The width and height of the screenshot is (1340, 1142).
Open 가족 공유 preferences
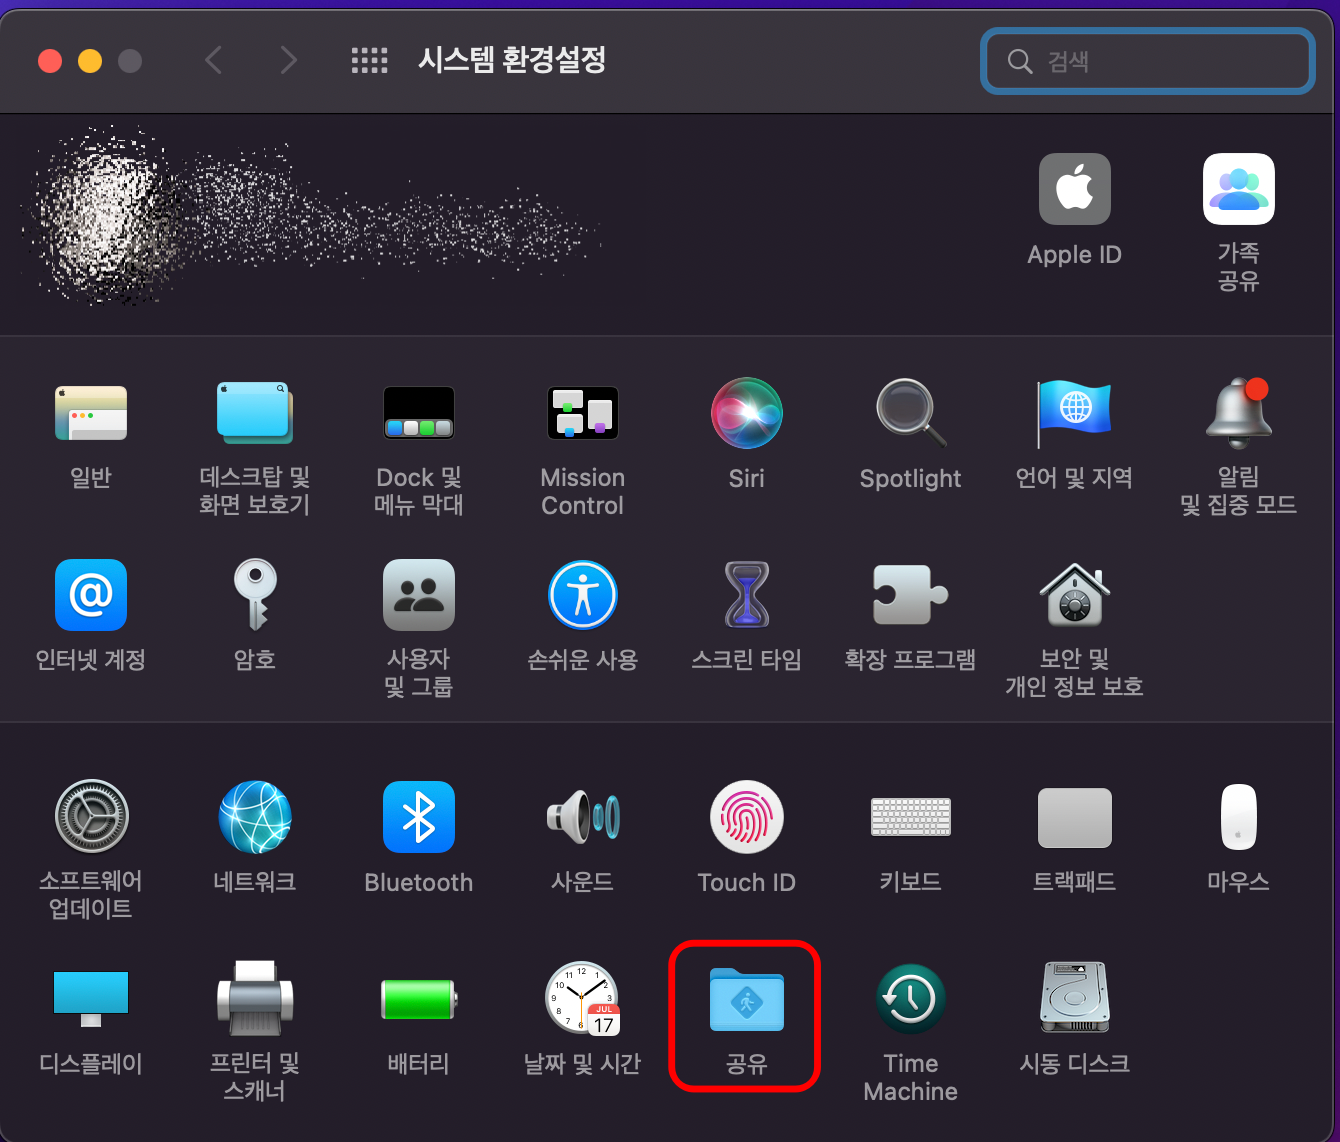point(1238,189)
